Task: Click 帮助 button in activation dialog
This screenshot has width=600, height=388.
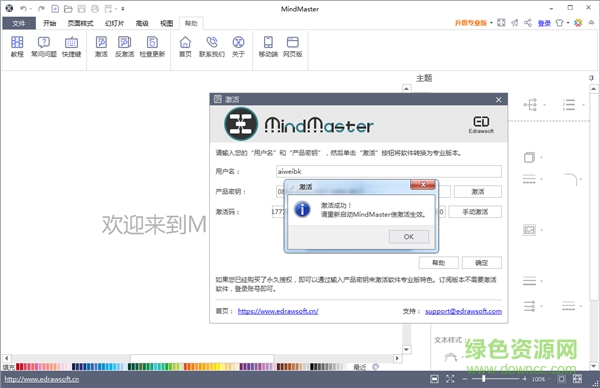Action: tap(439, 262)
